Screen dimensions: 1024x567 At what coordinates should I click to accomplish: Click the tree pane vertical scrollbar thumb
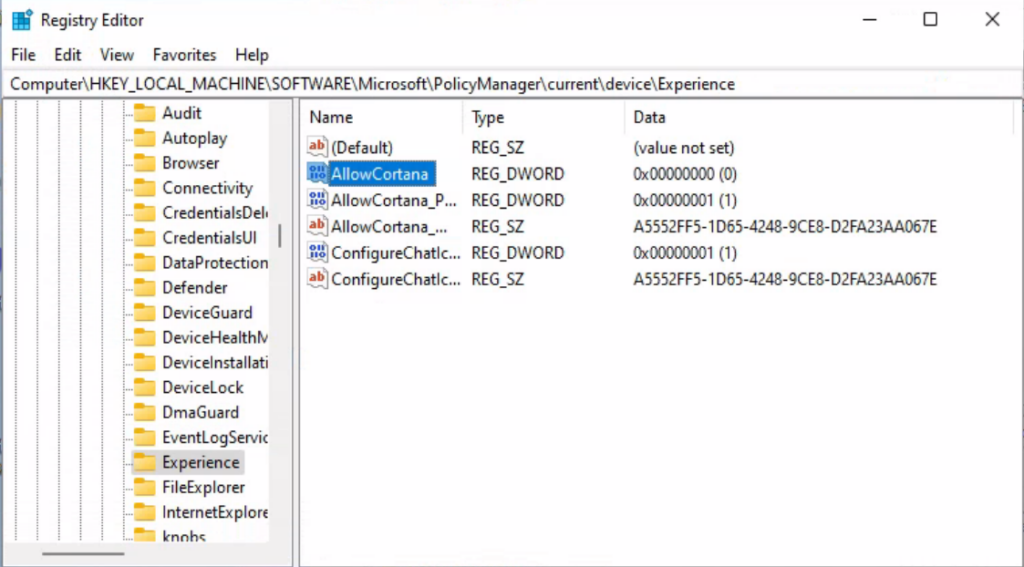(x=280, y=236)
